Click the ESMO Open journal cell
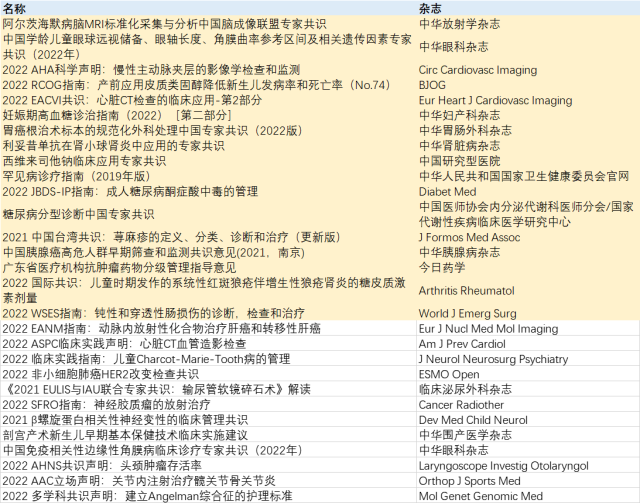This screenshot has width=640, height=503. [528, 374]
